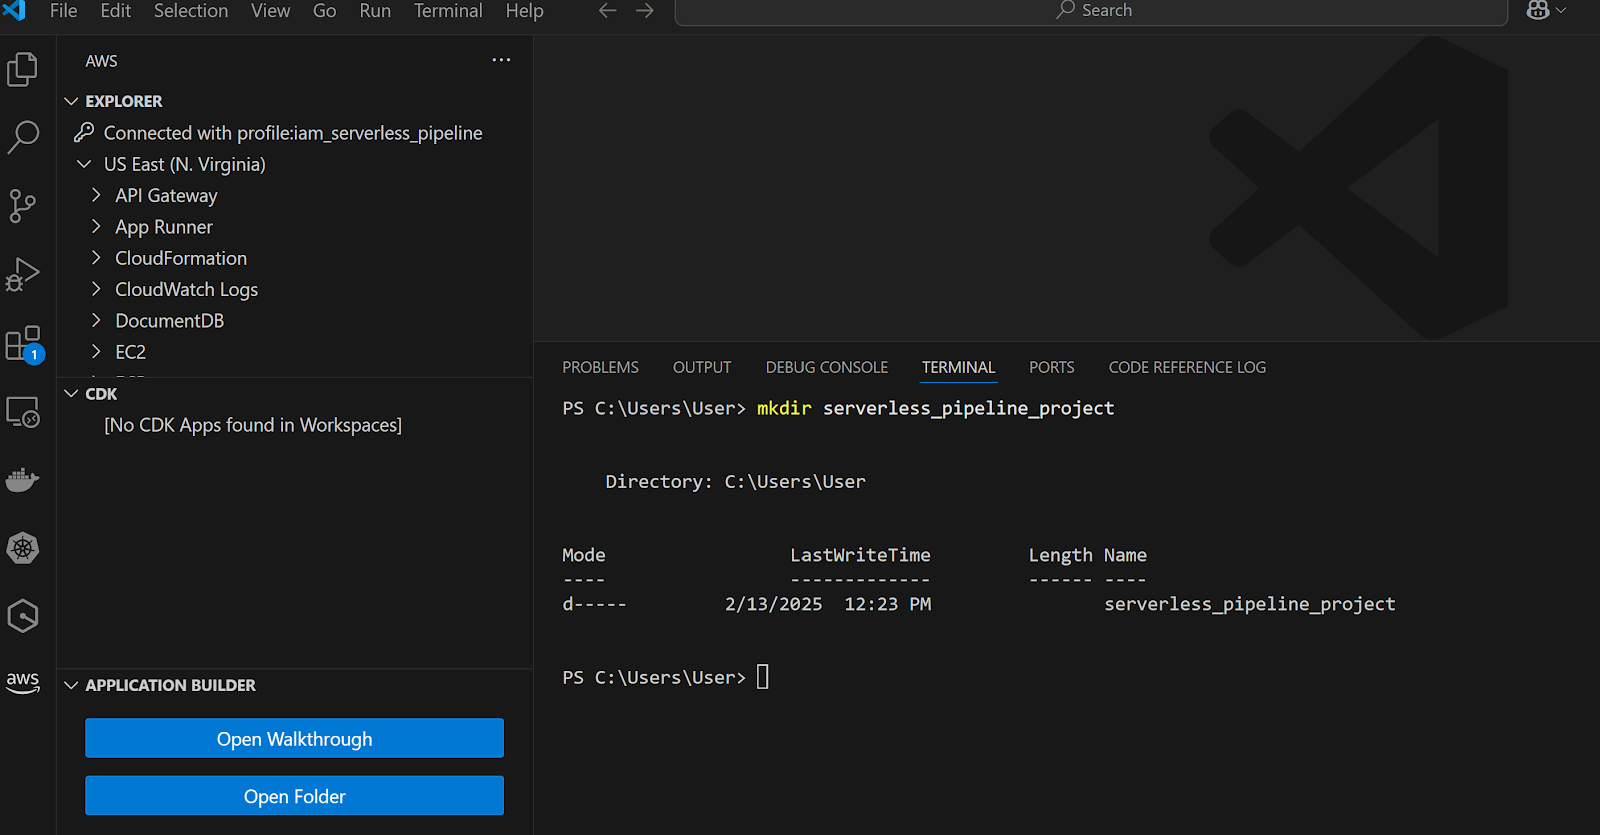Collapse the US East (N. Virginia) region
Image resolution: width=1600 pixels, height=835 pixels.
pos(84,164)
